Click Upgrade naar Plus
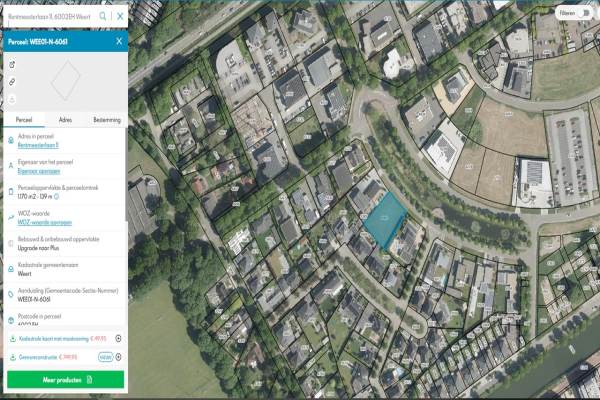Image resolution: width=600 pixels, height=400 pixels. coord(39,246)
